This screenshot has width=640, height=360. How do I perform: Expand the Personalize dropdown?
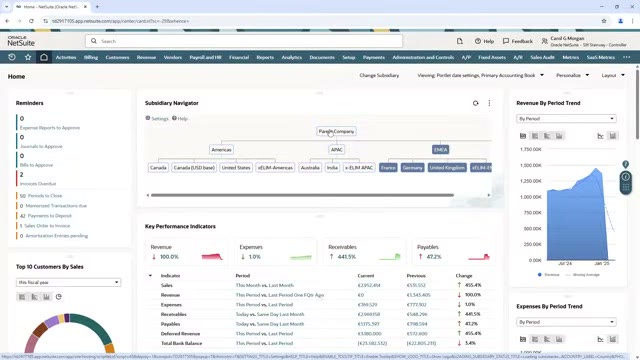coord(572,76)
